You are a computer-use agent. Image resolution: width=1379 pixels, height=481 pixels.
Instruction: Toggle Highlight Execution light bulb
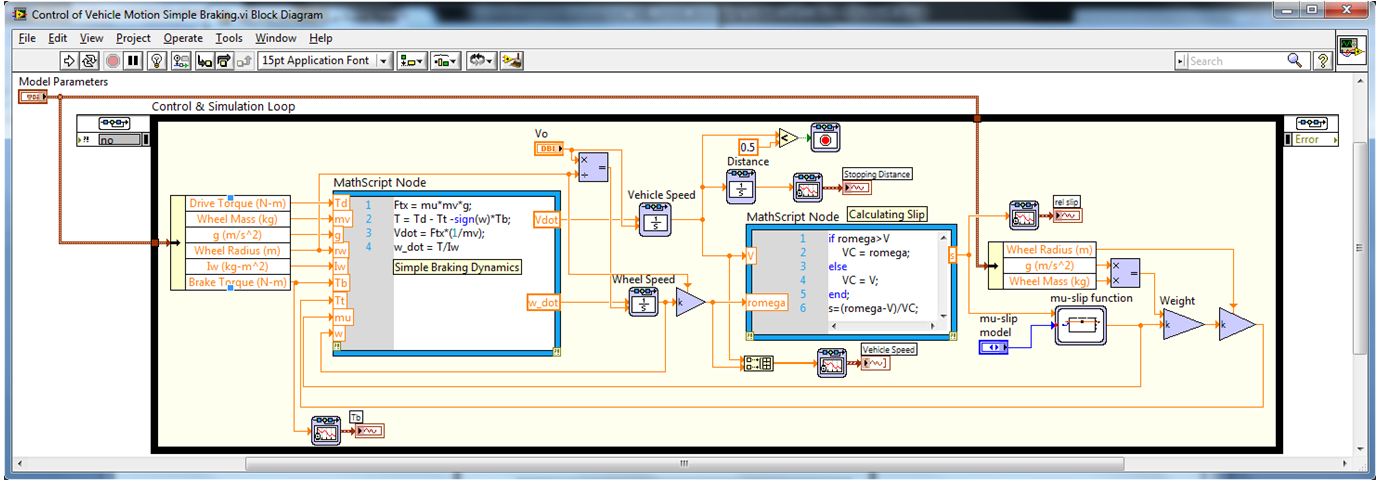[157, 61]
